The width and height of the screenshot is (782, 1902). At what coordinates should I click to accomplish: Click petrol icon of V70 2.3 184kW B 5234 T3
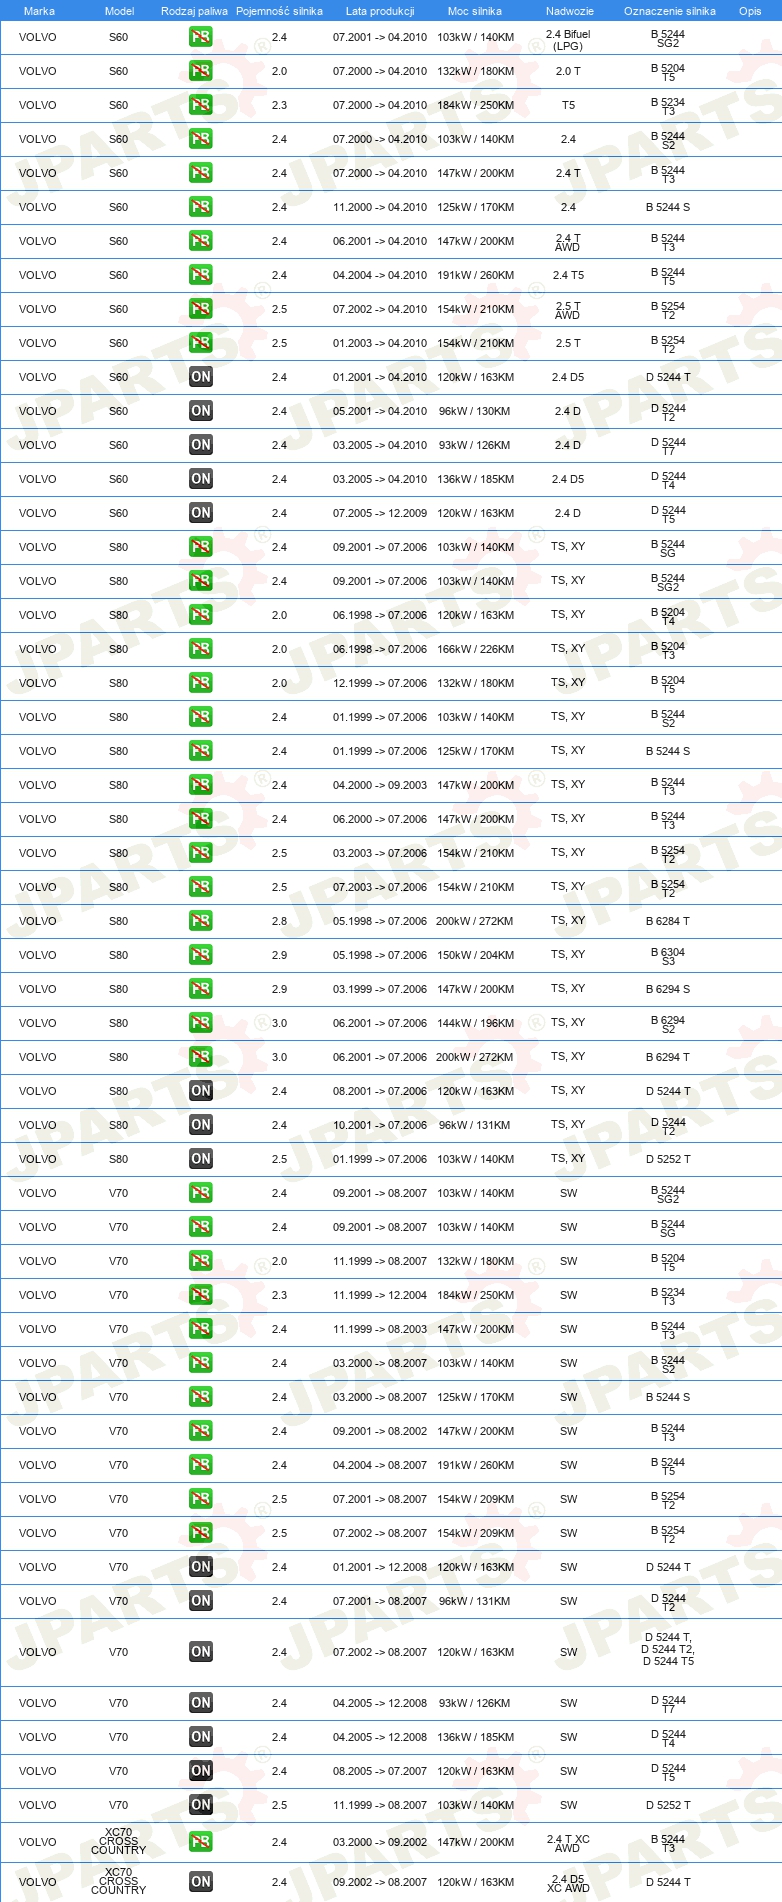pos(201,1295)
